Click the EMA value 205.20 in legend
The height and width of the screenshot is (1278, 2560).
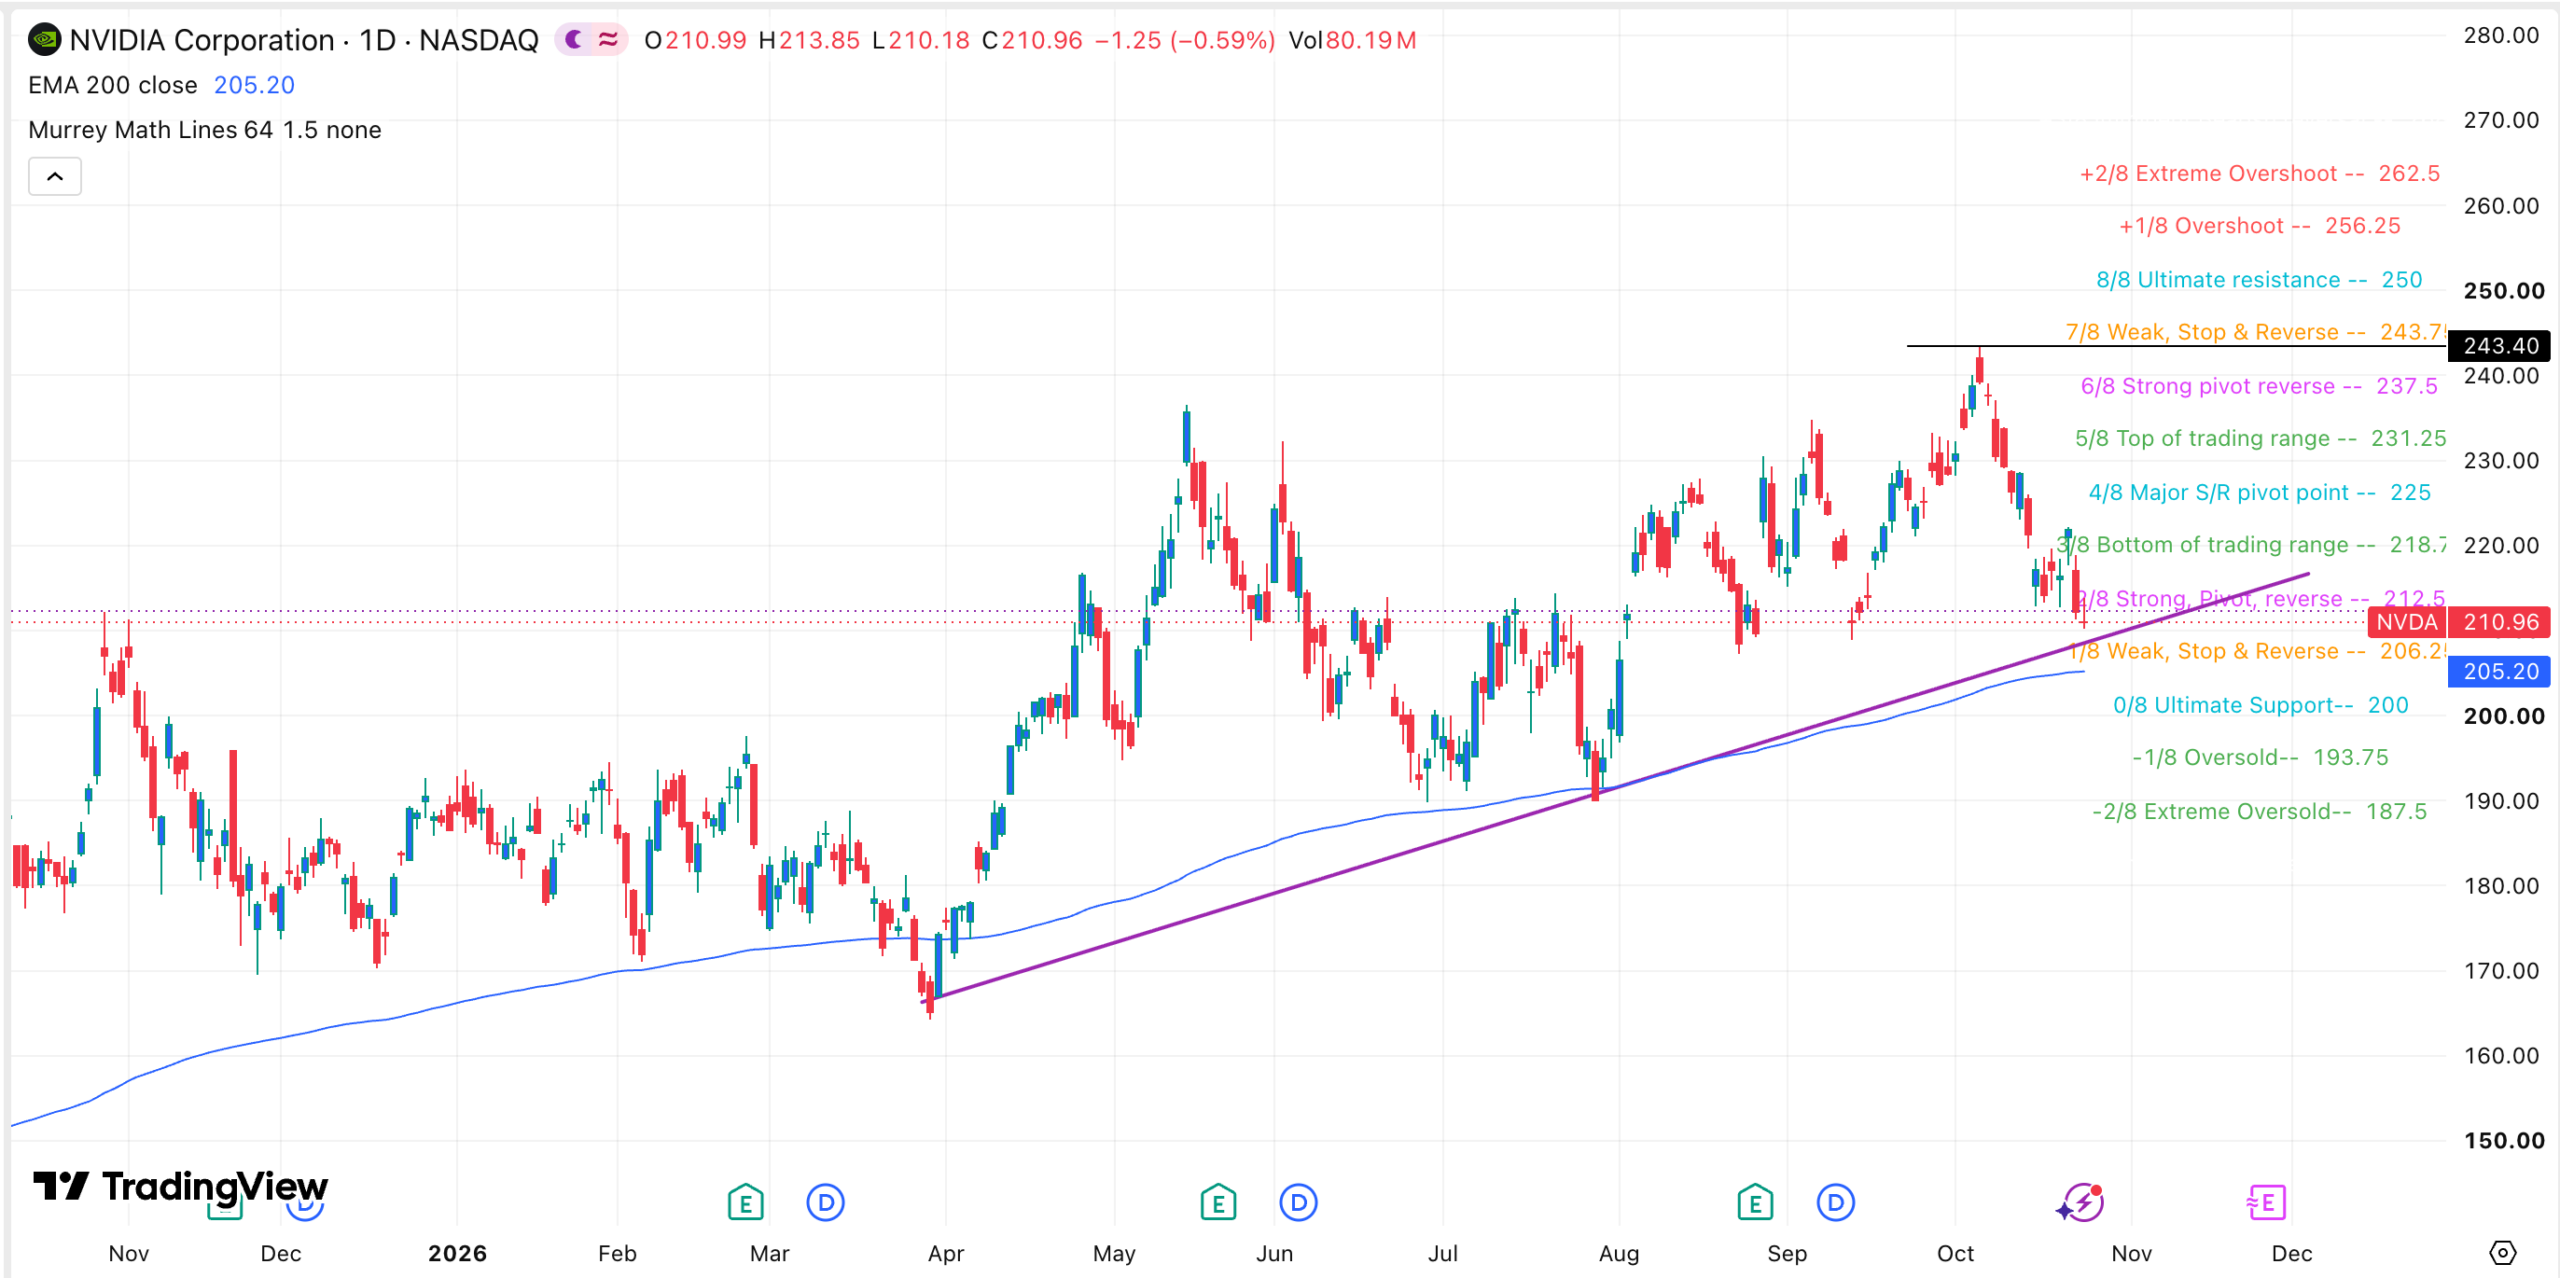point(254,85)
